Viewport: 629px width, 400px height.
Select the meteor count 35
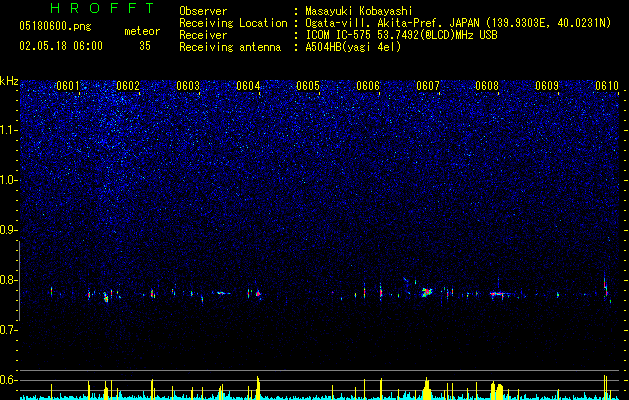(145, 46)
